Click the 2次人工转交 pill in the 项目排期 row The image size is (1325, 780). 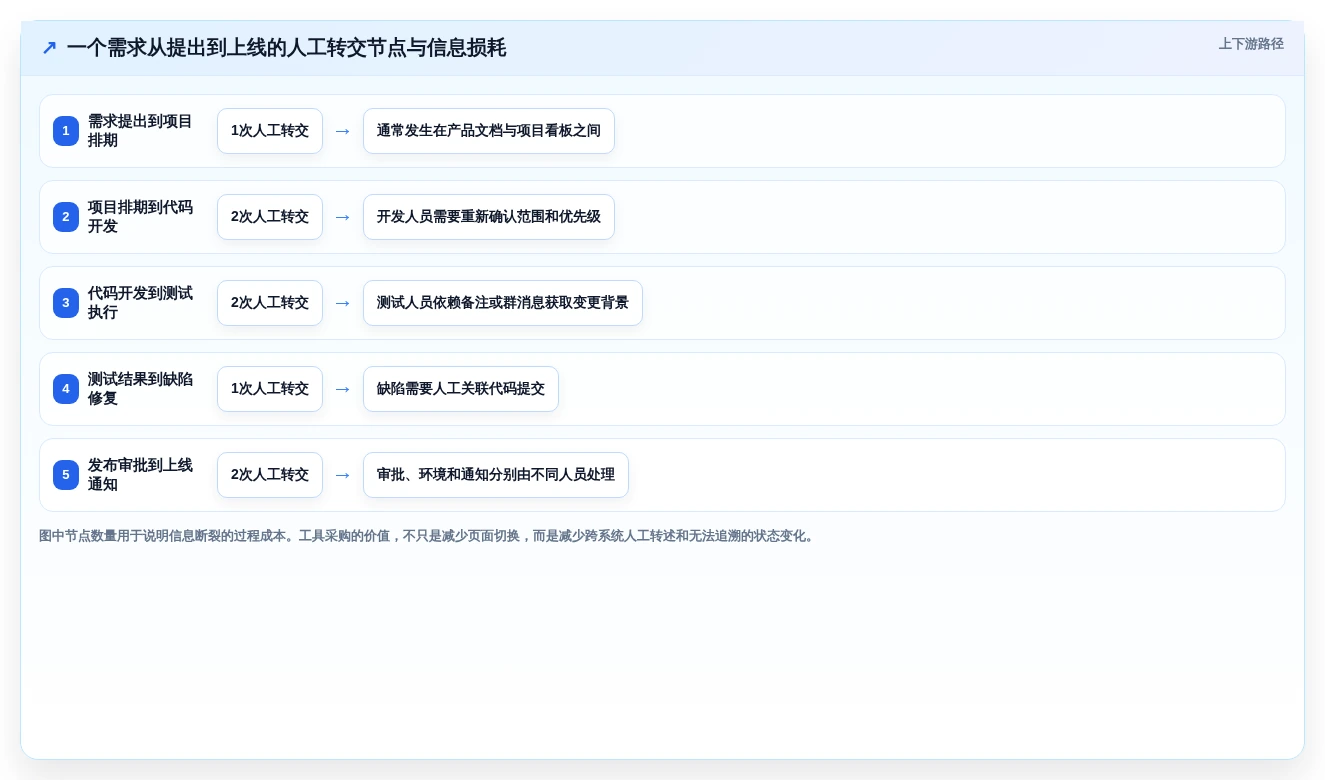coord(270,217)
